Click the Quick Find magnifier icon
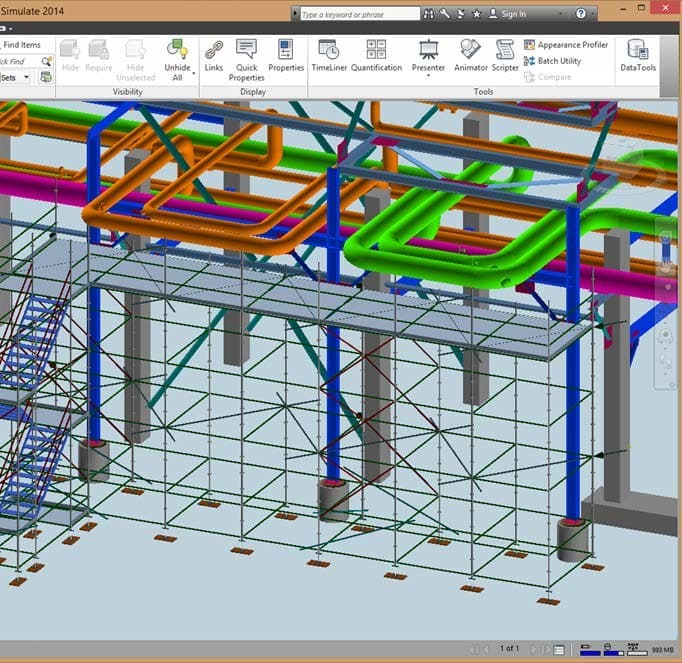This screenshot has height=663, width=682. pyautogui.click(x=46, y=61)
